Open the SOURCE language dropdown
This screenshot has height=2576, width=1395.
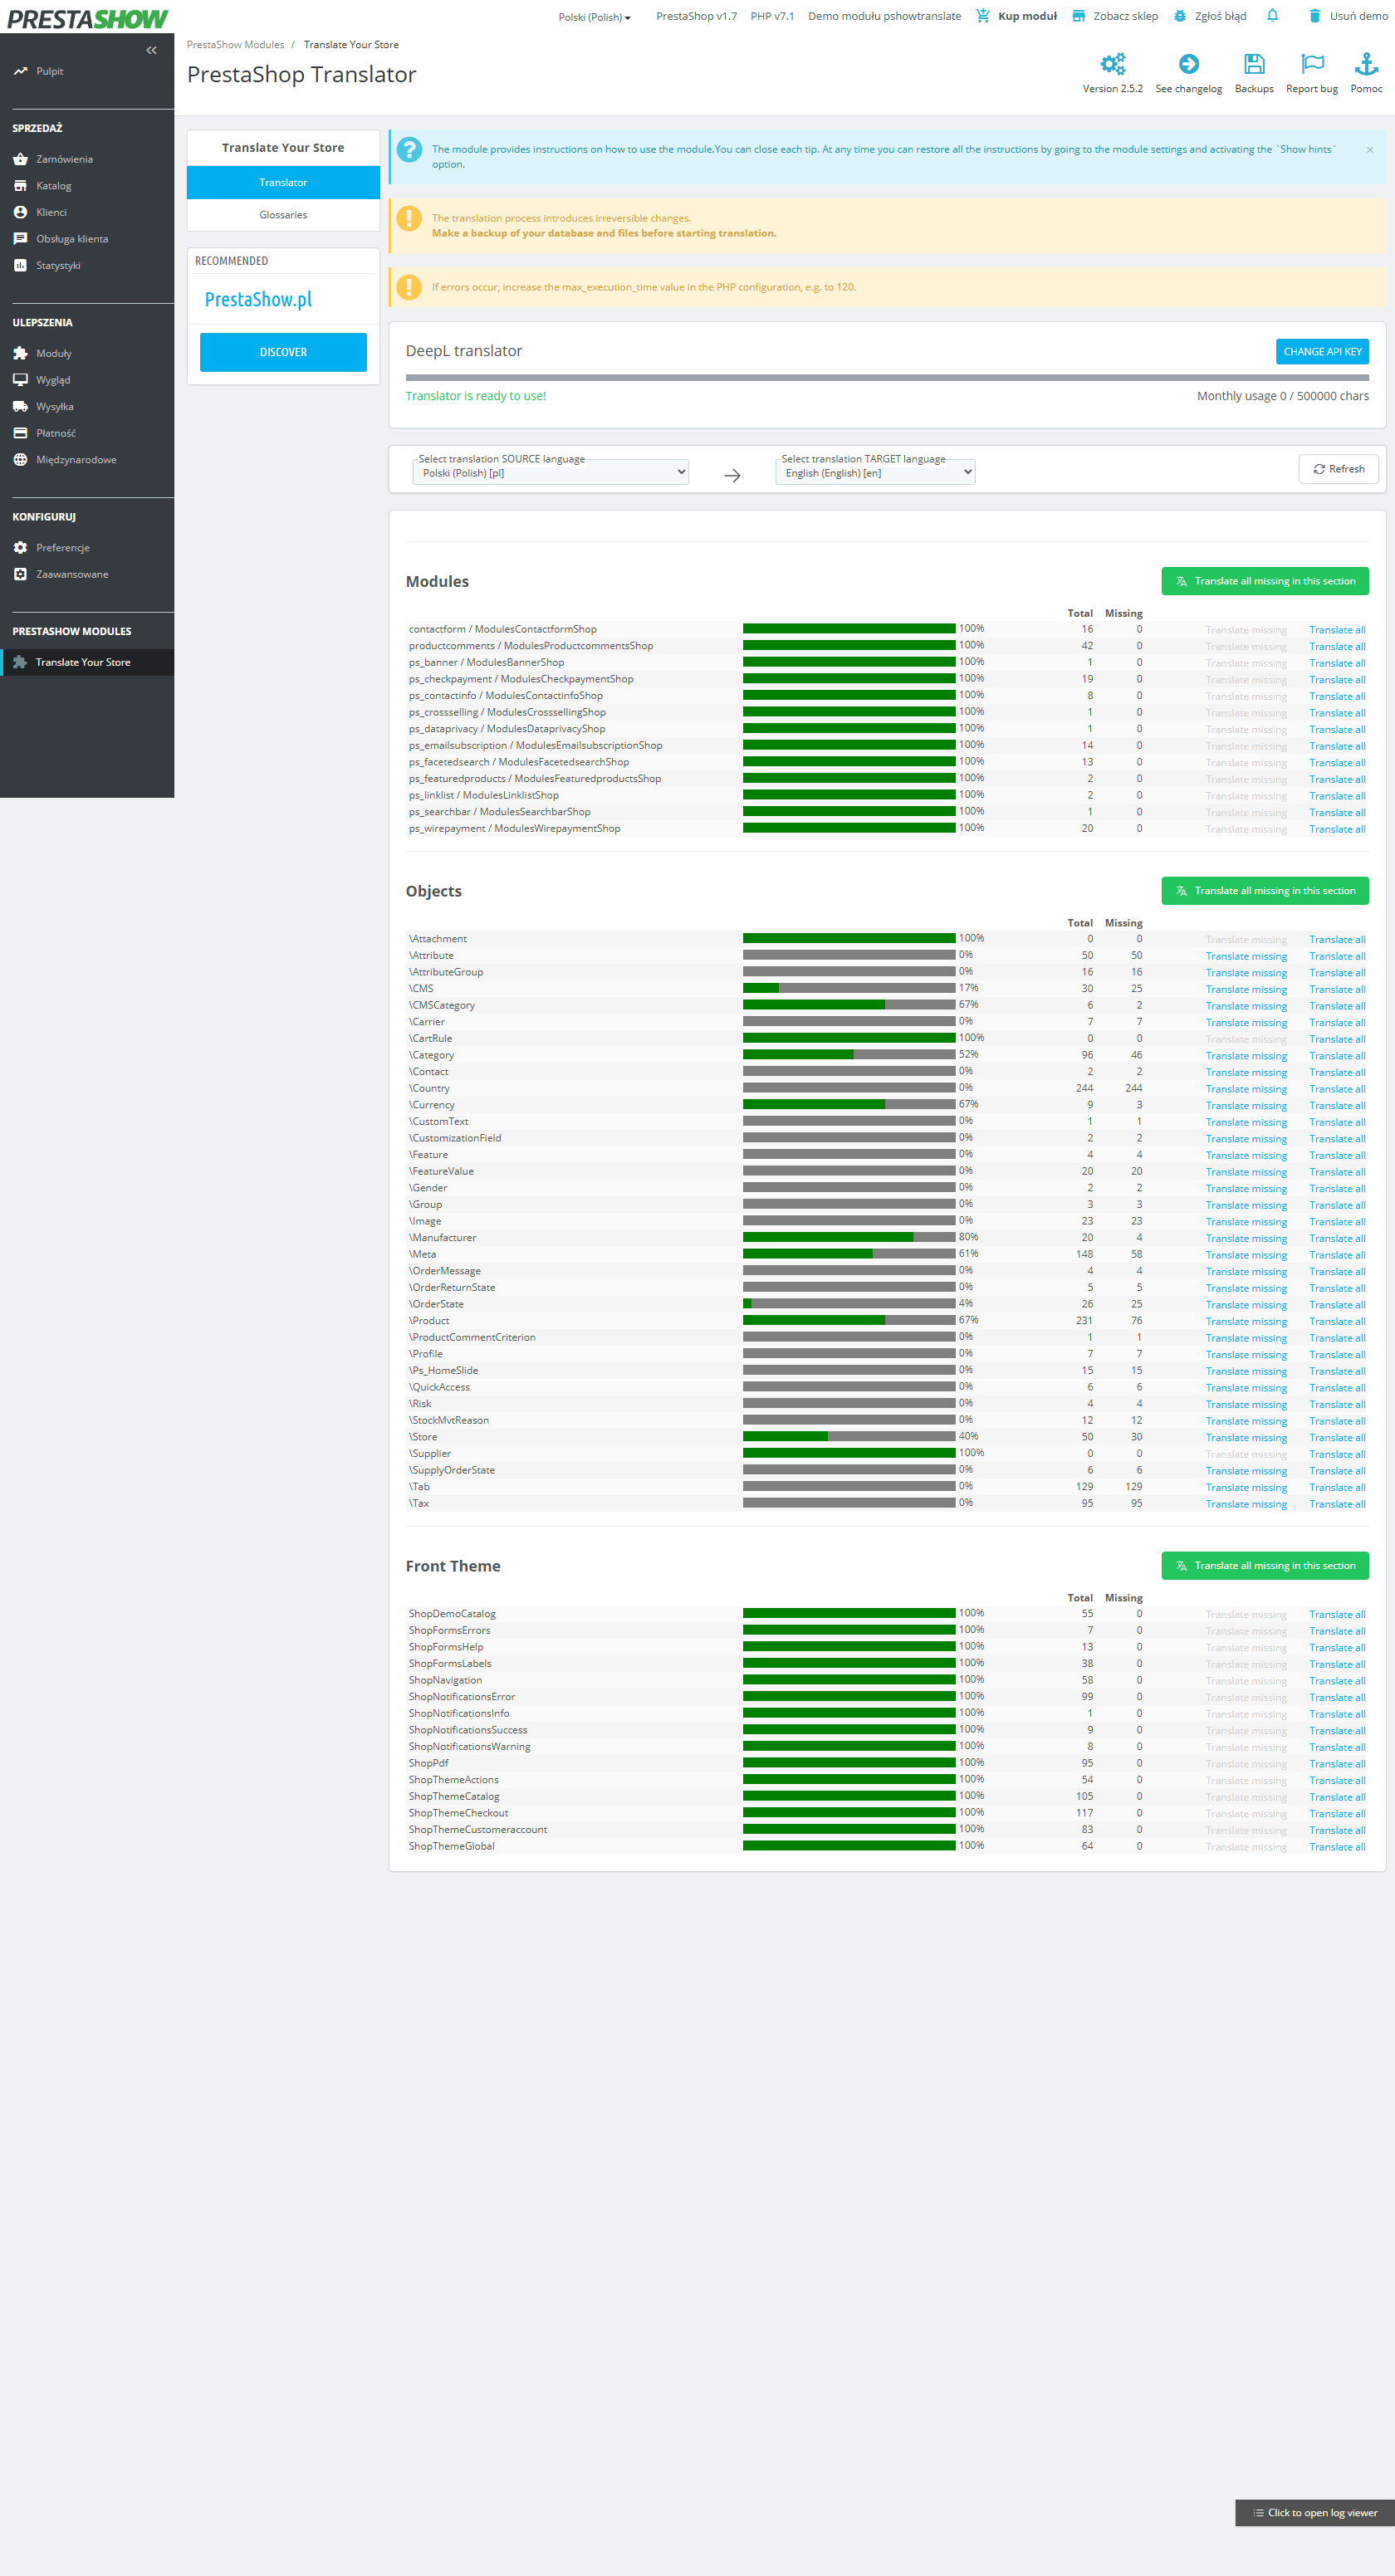(550, 473)
